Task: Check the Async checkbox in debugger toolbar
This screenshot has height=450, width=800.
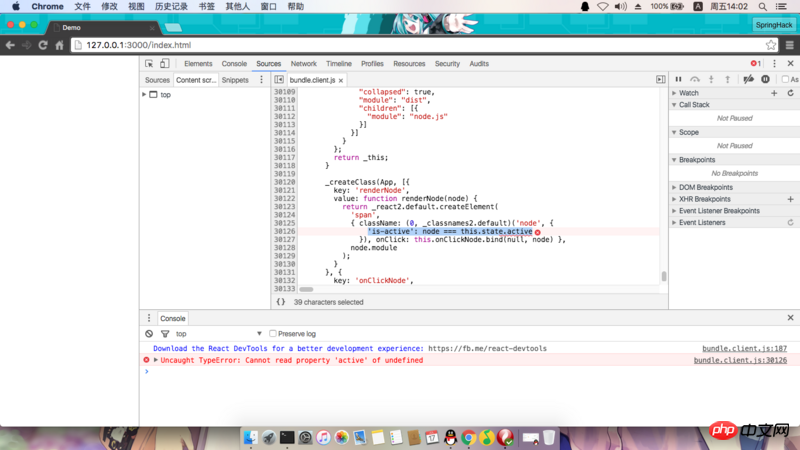Action: [x=785, y=79]
